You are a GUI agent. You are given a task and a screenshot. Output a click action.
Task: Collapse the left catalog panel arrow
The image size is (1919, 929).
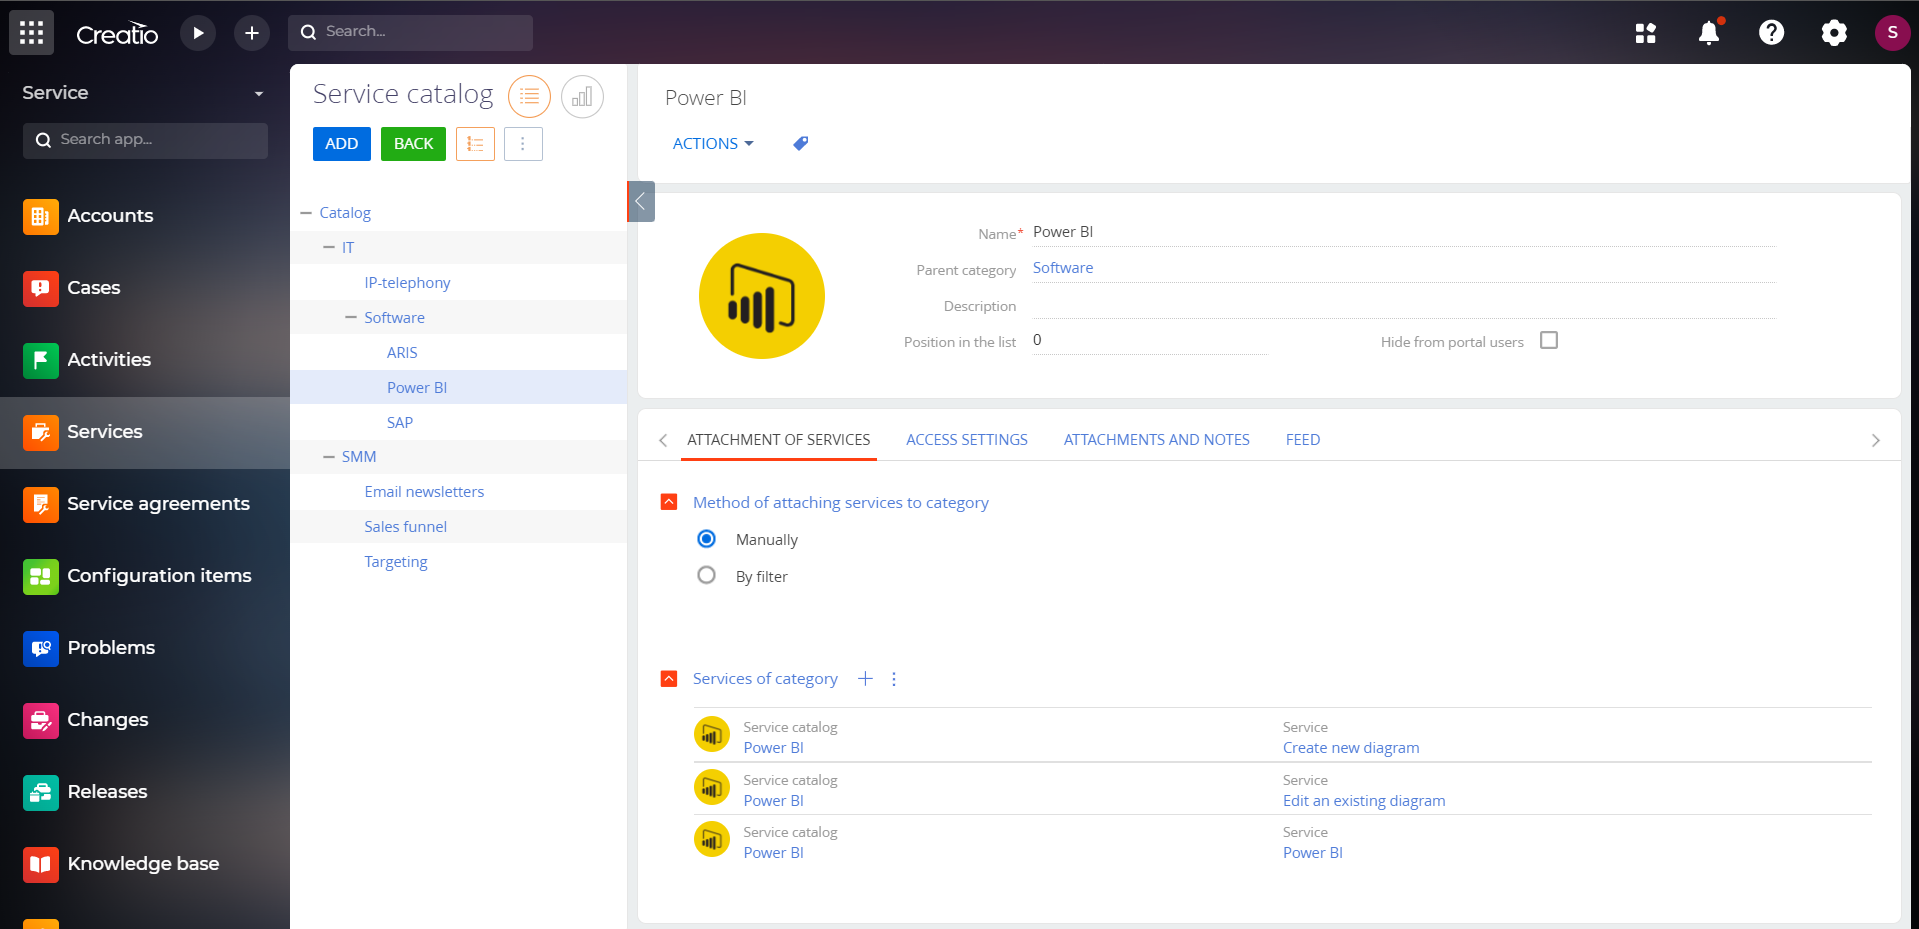pyautogui.click(x=640, y=201)
